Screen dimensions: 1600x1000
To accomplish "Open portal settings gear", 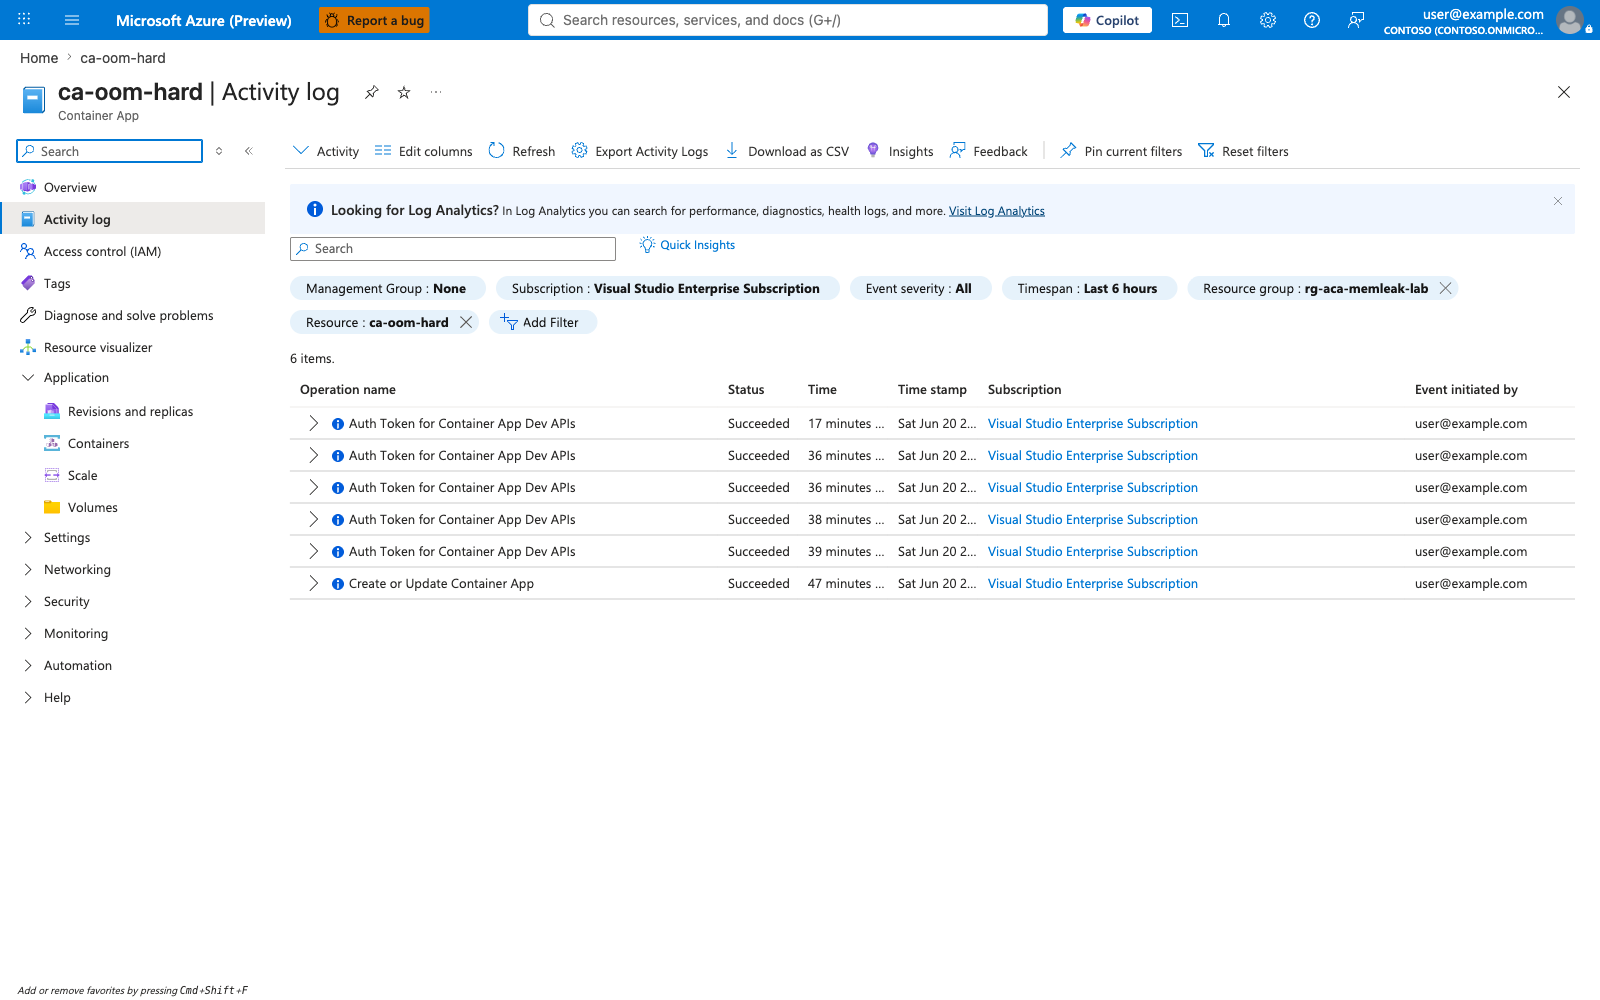I will coord(1268,20).
